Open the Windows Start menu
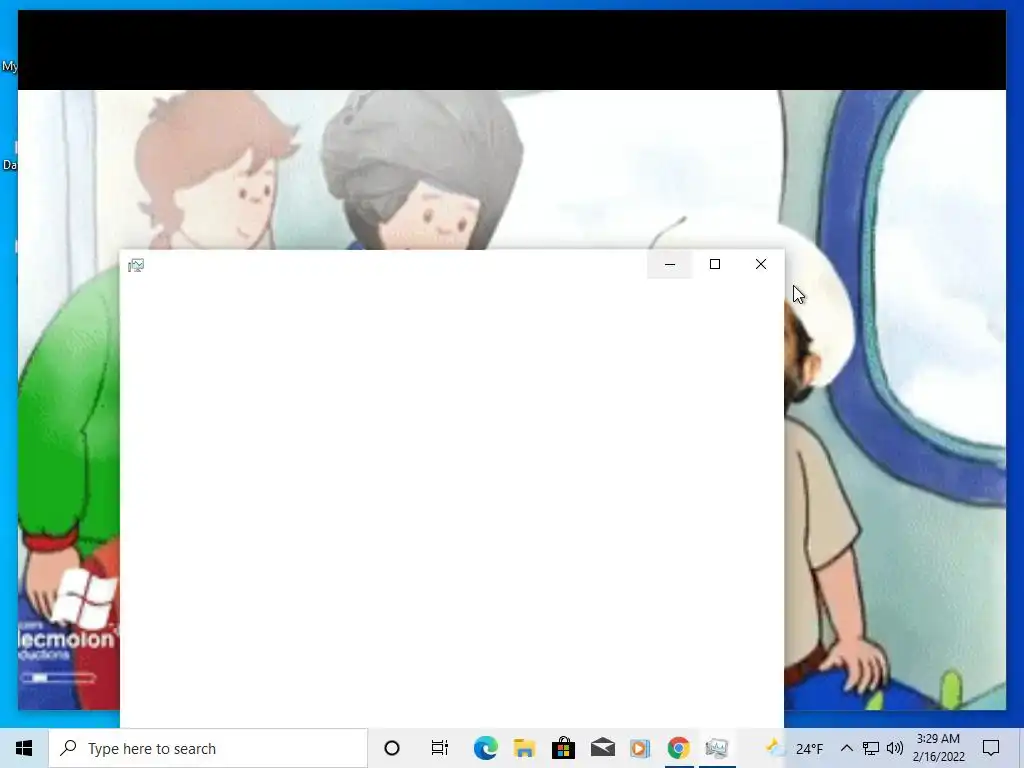Image resolution: width=1024 pixels, height=768 pixels. (24, 748)
